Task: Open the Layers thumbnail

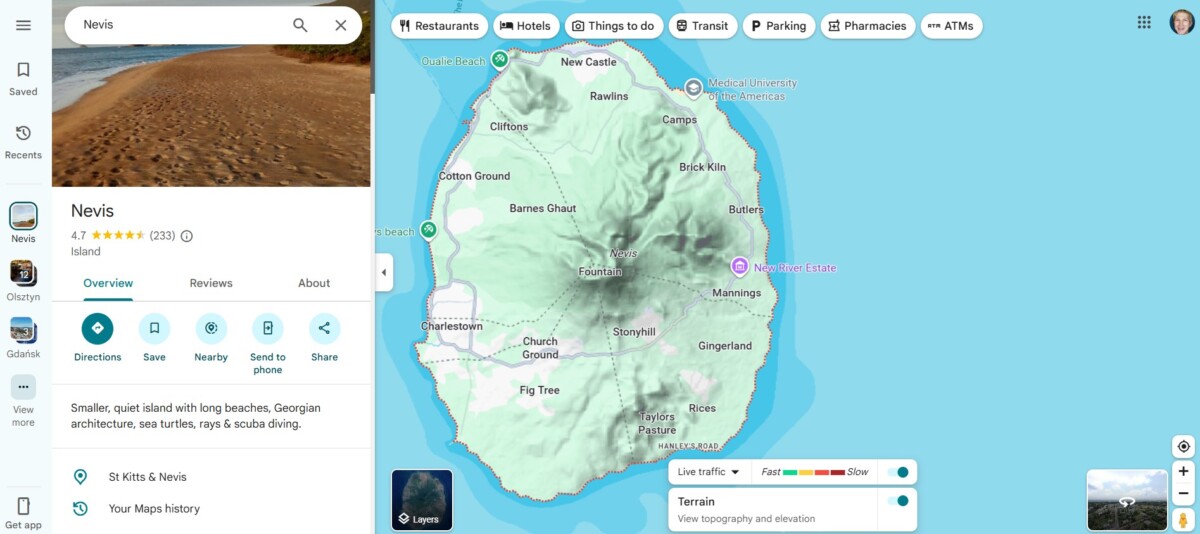Action: [x=422, y=500]
